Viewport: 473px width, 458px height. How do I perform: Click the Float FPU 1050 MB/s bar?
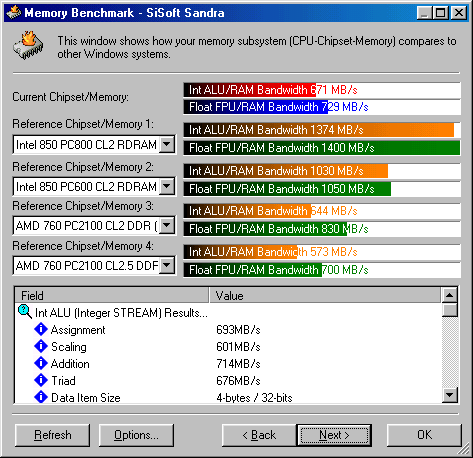coord(322,189)
